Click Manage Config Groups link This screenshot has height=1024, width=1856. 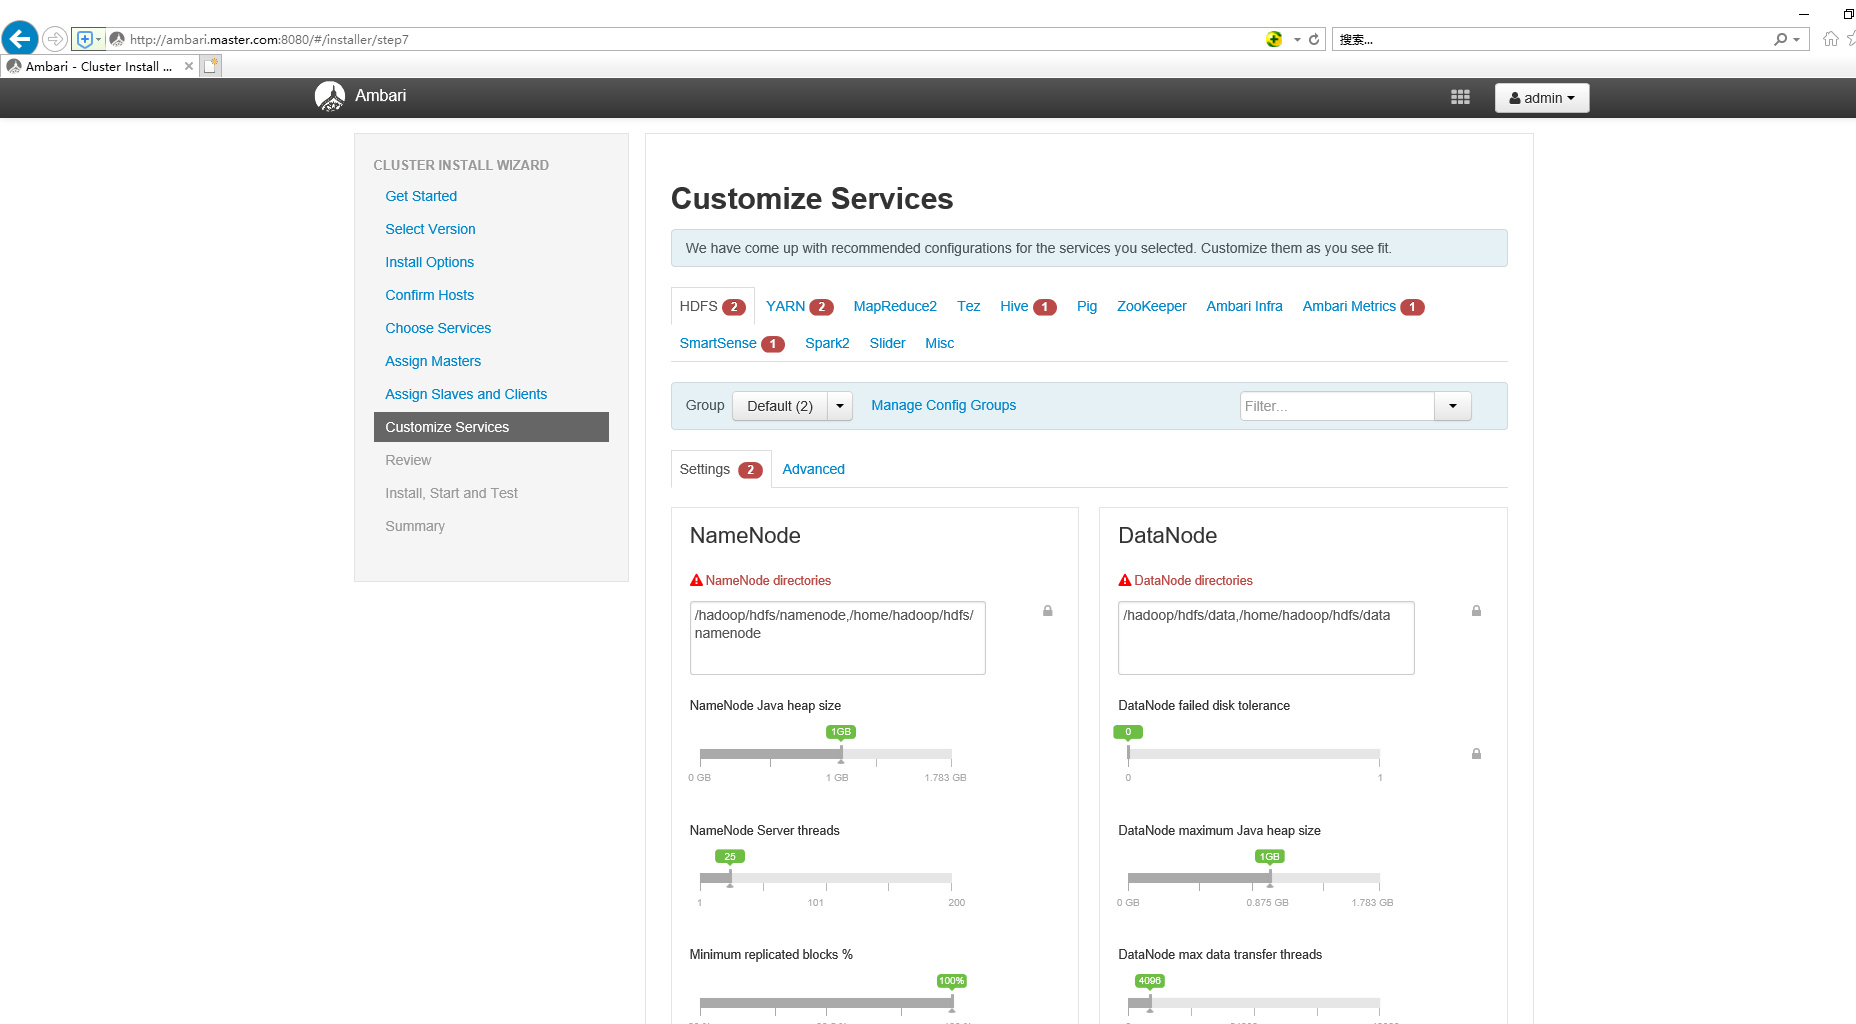point(943,405)
